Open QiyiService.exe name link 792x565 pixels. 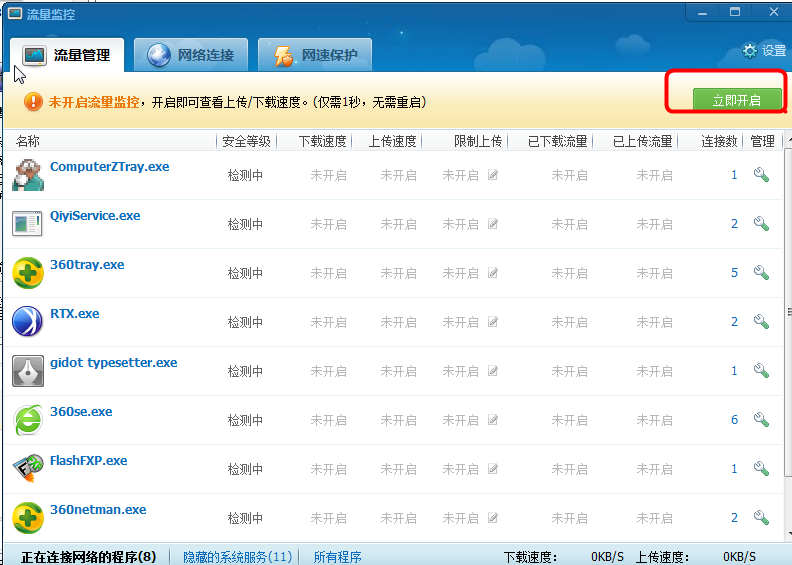point(95,216)
